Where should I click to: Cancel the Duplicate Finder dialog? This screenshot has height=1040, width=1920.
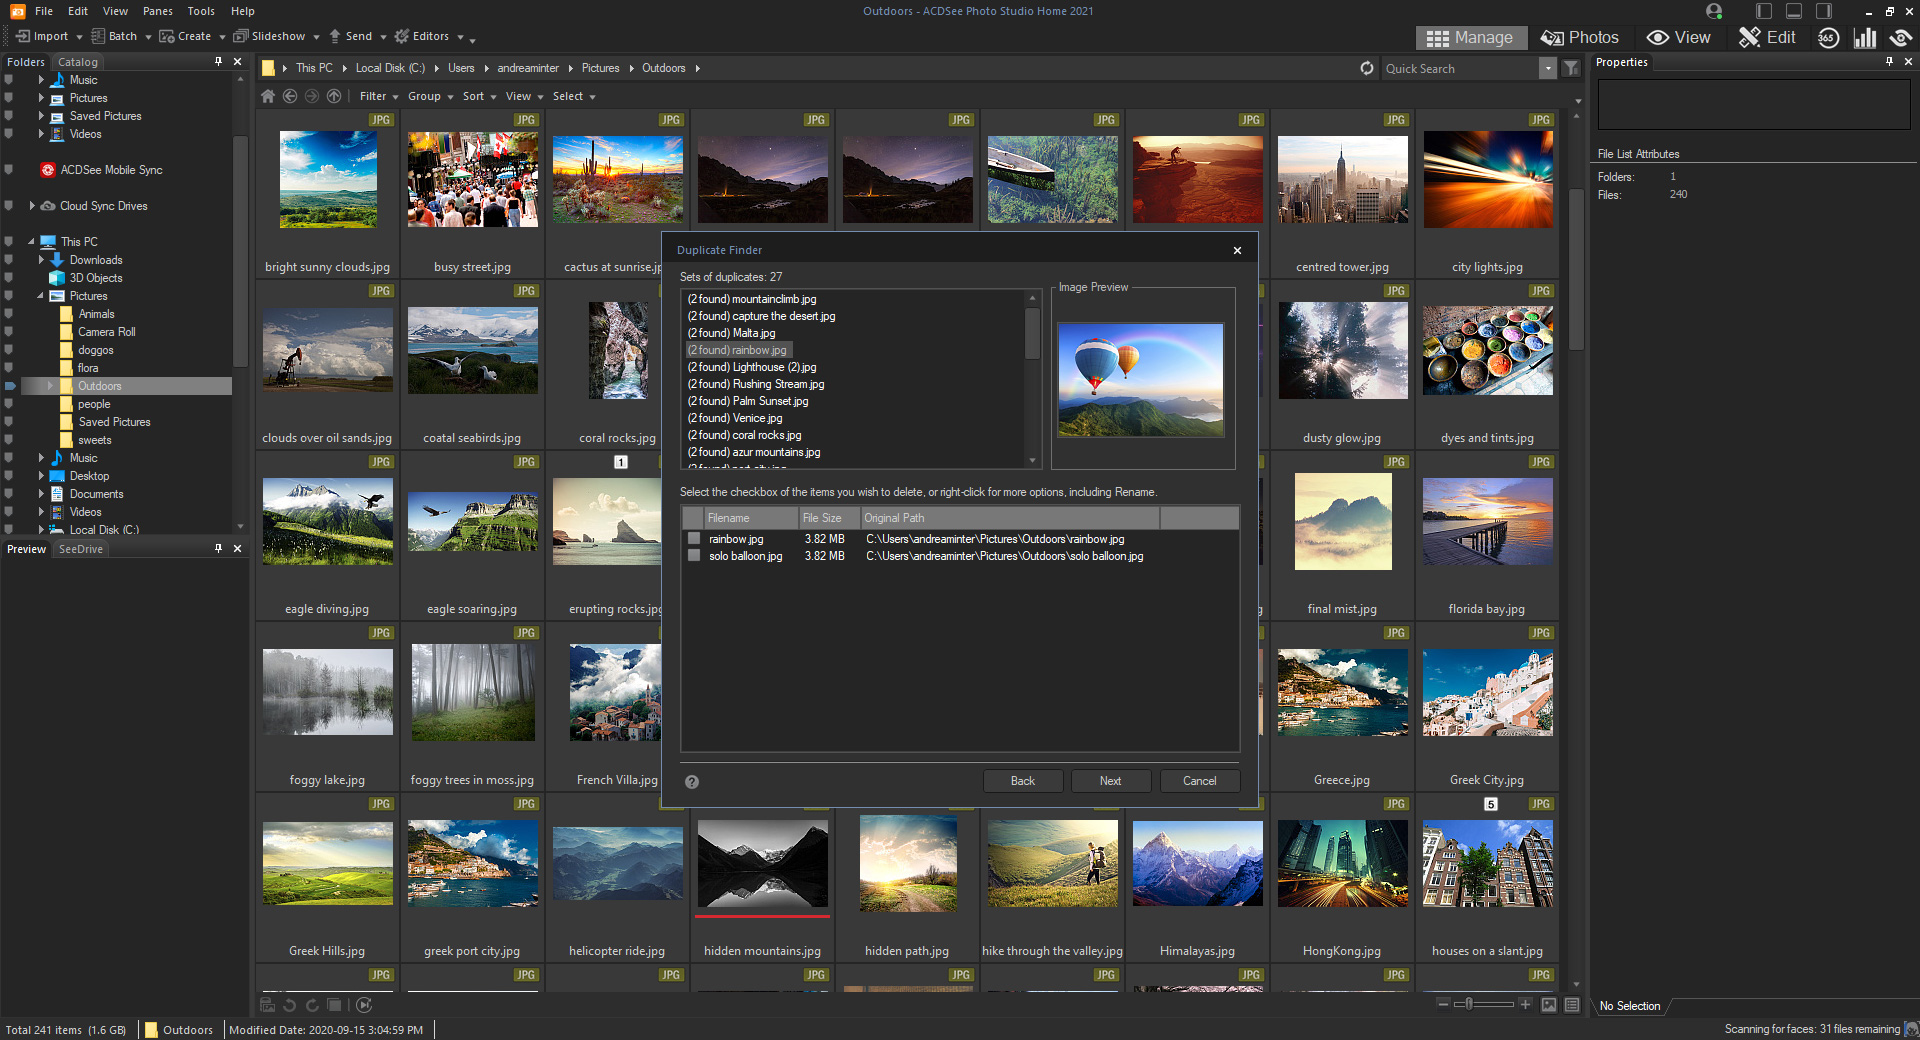click(x=1199, y=781)
